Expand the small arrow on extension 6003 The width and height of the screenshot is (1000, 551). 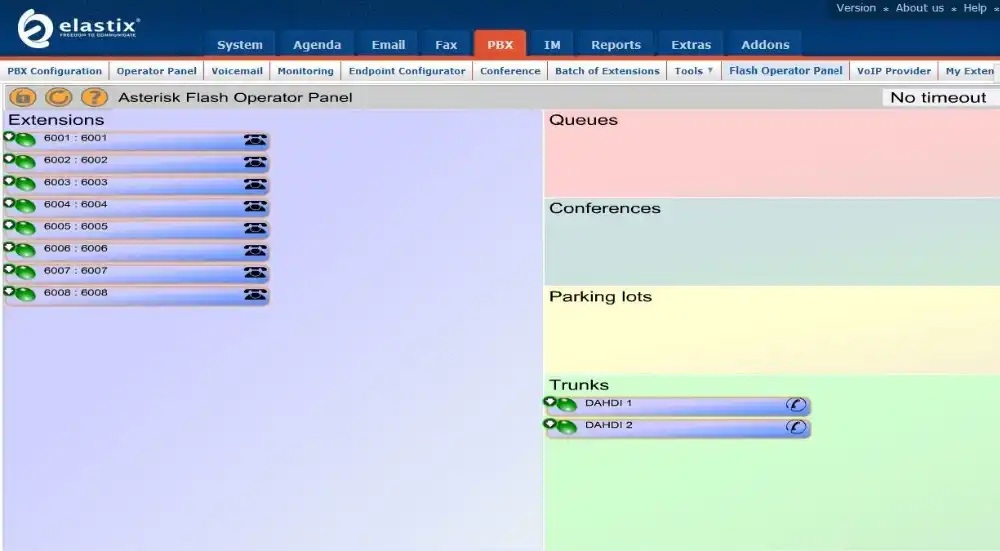[x=9, y=181]
